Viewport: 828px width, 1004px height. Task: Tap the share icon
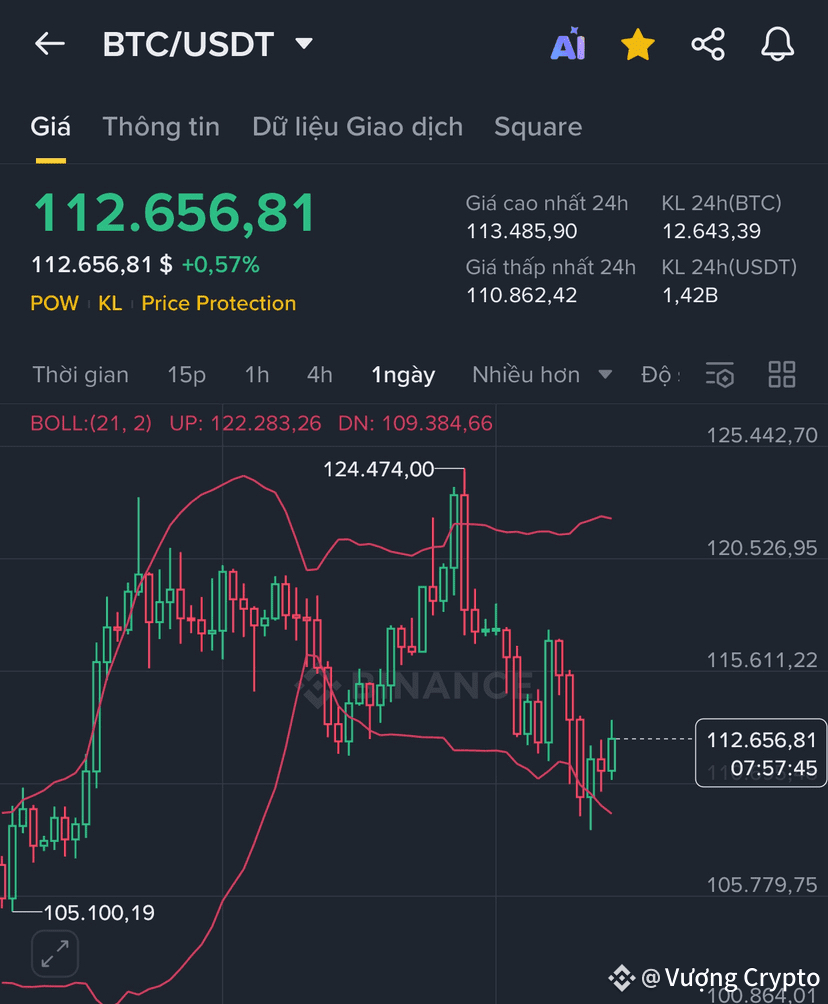(708, 44)
